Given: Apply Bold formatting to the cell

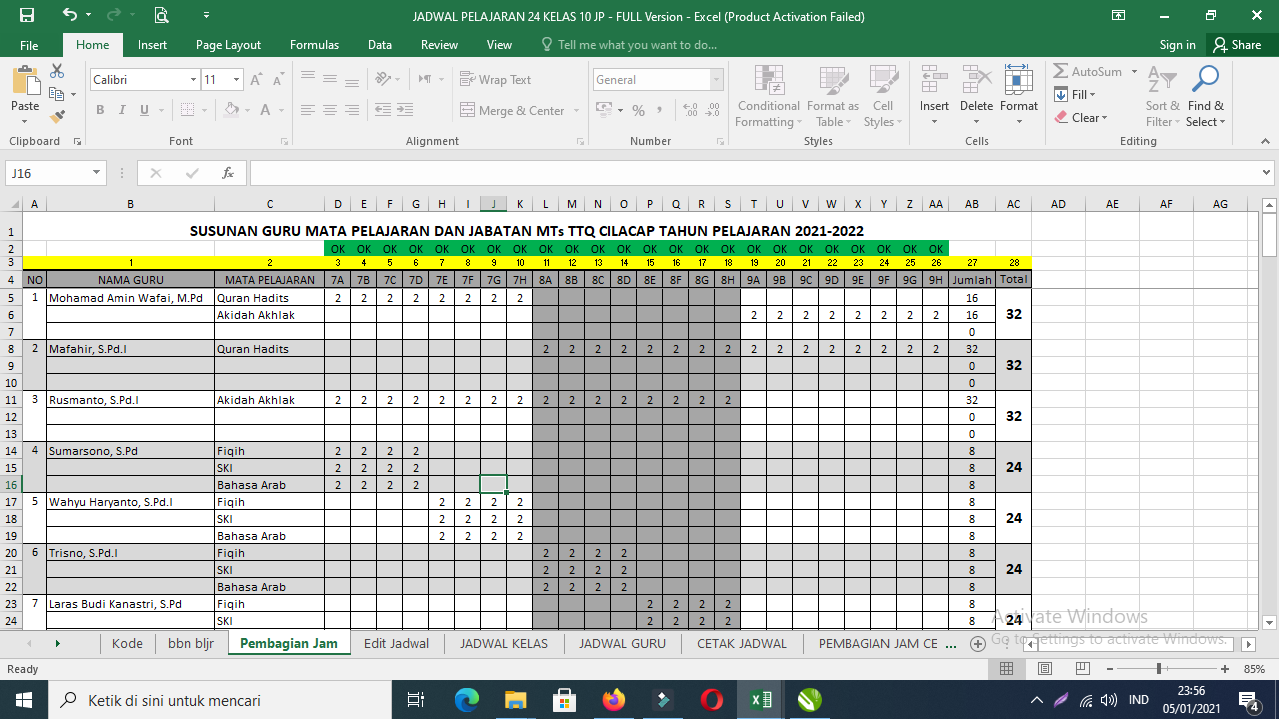Looking at the screenshot, I should 100,110.
